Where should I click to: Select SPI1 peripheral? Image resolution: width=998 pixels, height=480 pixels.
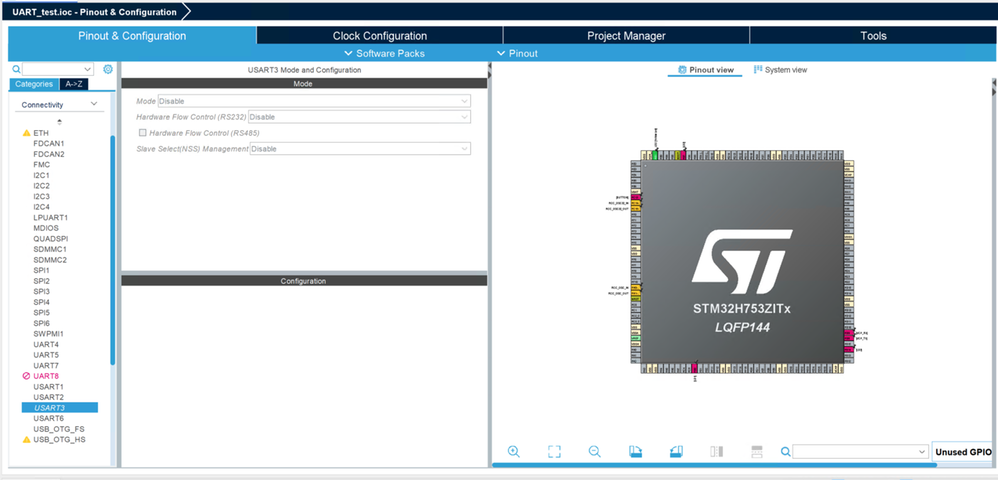[x=41, y=271]
